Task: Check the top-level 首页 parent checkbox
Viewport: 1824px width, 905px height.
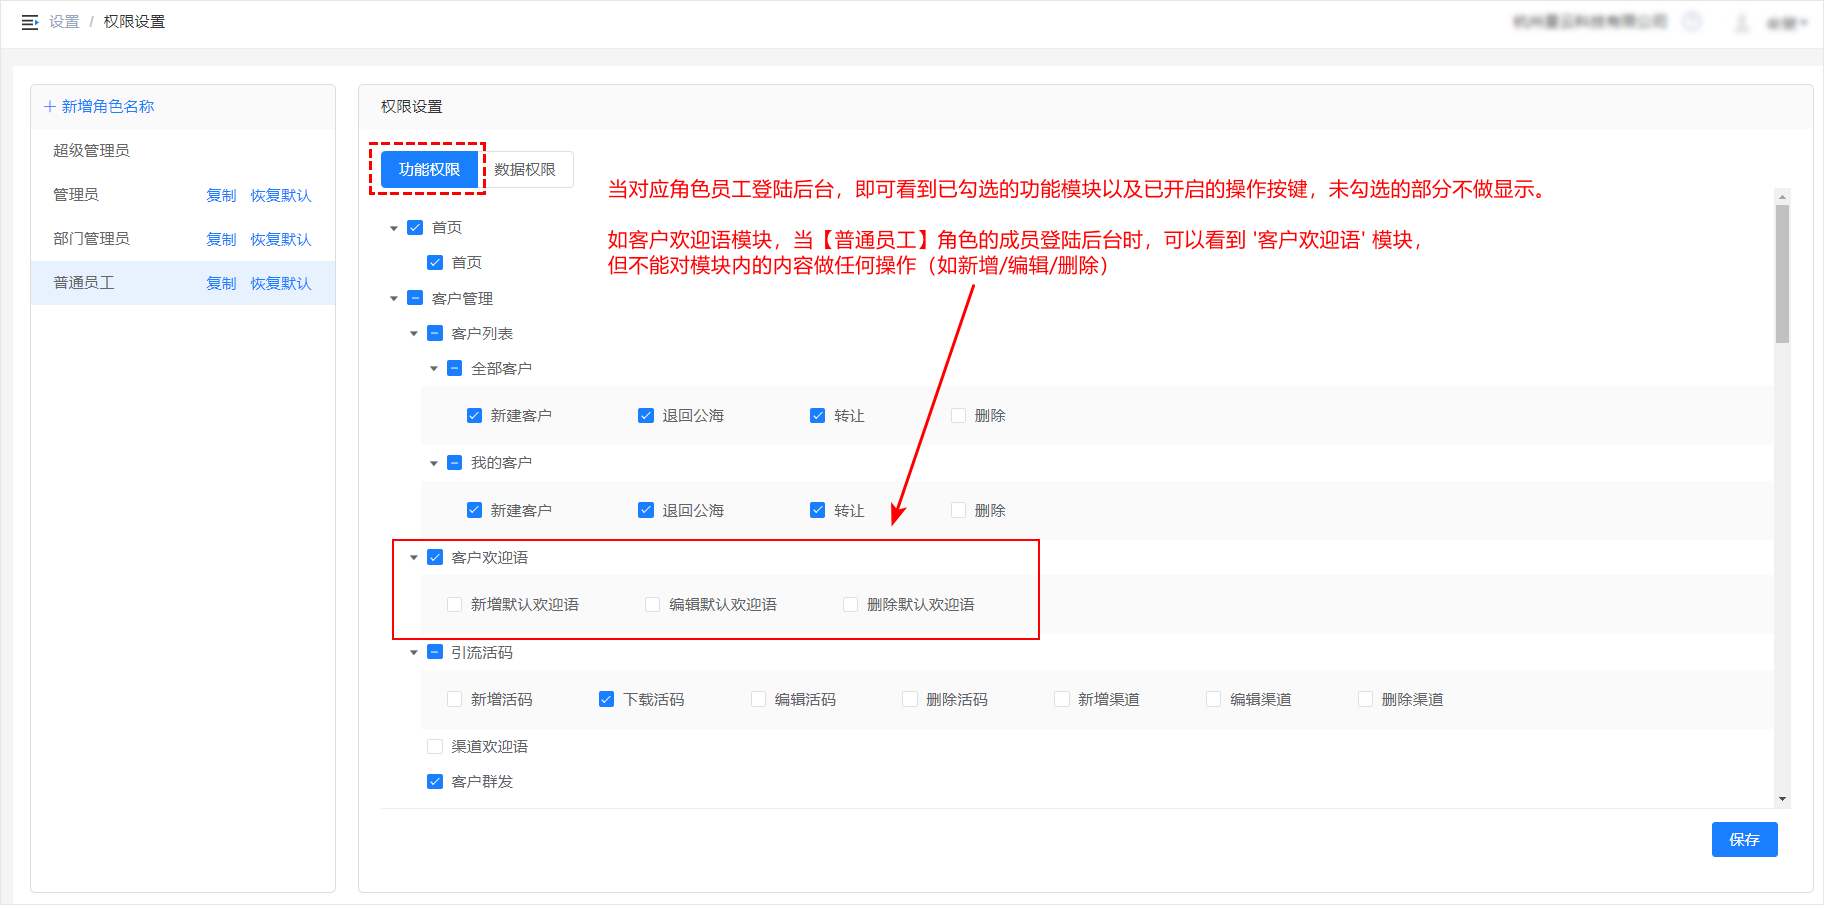Action: click(x=415, y=228)
